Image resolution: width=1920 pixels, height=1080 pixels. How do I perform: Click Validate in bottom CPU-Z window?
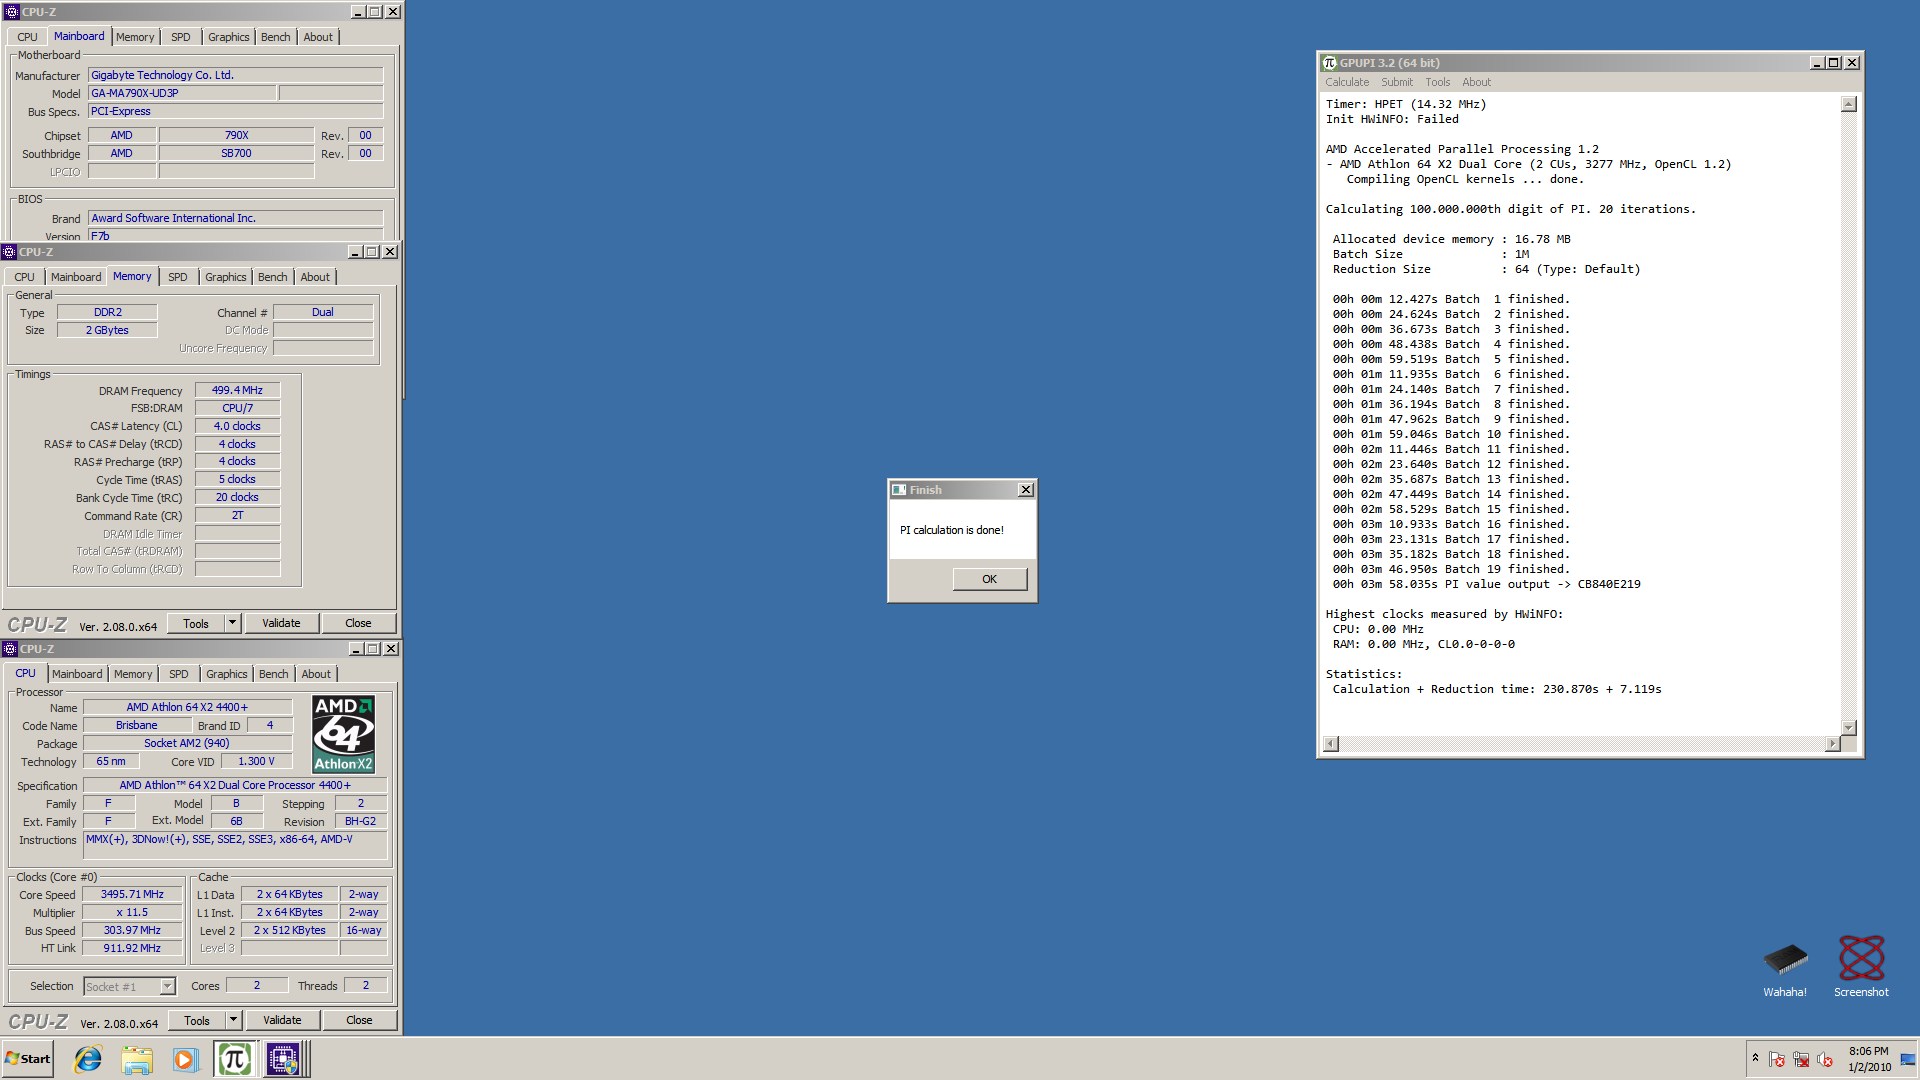point(282,1020)
